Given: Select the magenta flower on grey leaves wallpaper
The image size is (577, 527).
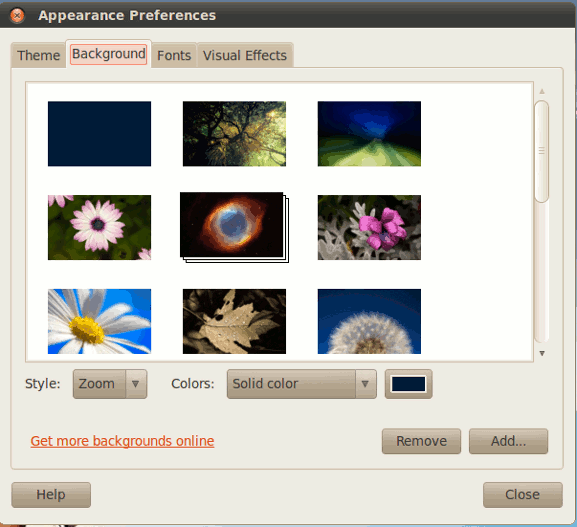Looking at the screenshot, I should pyautogui.click(x=369, y=227).
